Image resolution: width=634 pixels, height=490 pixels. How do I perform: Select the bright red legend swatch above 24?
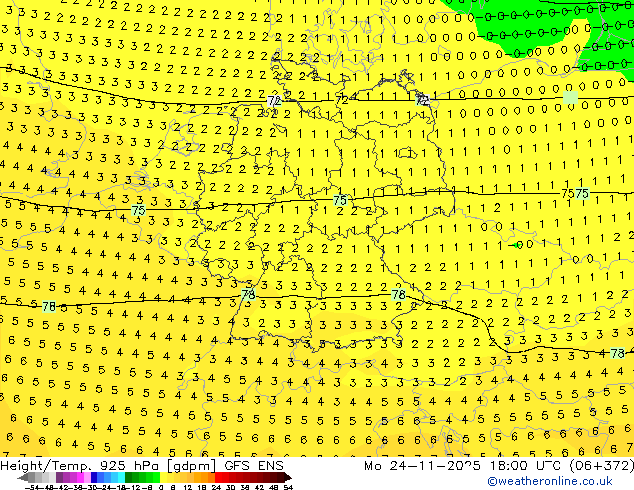[218, 477]
